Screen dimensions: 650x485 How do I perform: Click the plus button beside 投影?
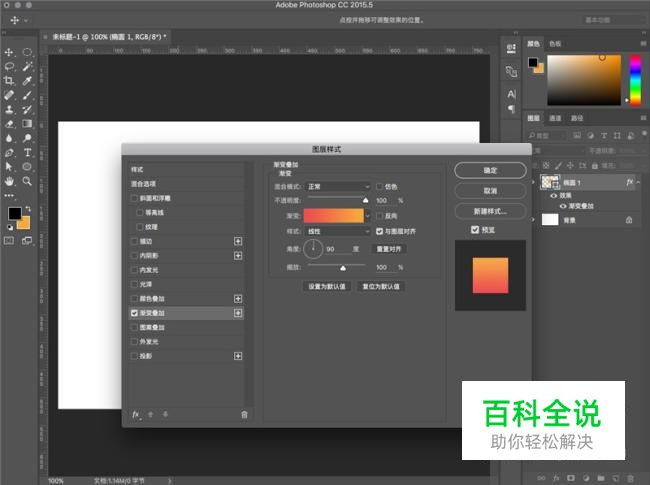pyautogui.click(x=238, y=356)
